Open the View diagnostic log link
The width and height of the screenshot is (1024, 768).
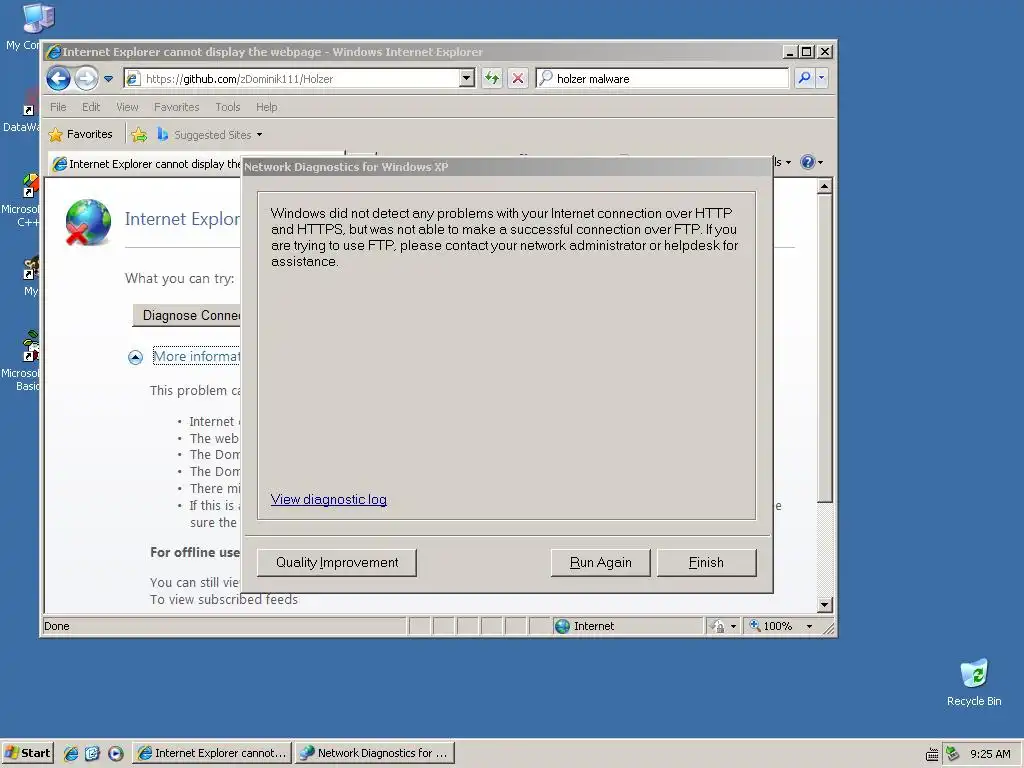[x=328, y=500]
